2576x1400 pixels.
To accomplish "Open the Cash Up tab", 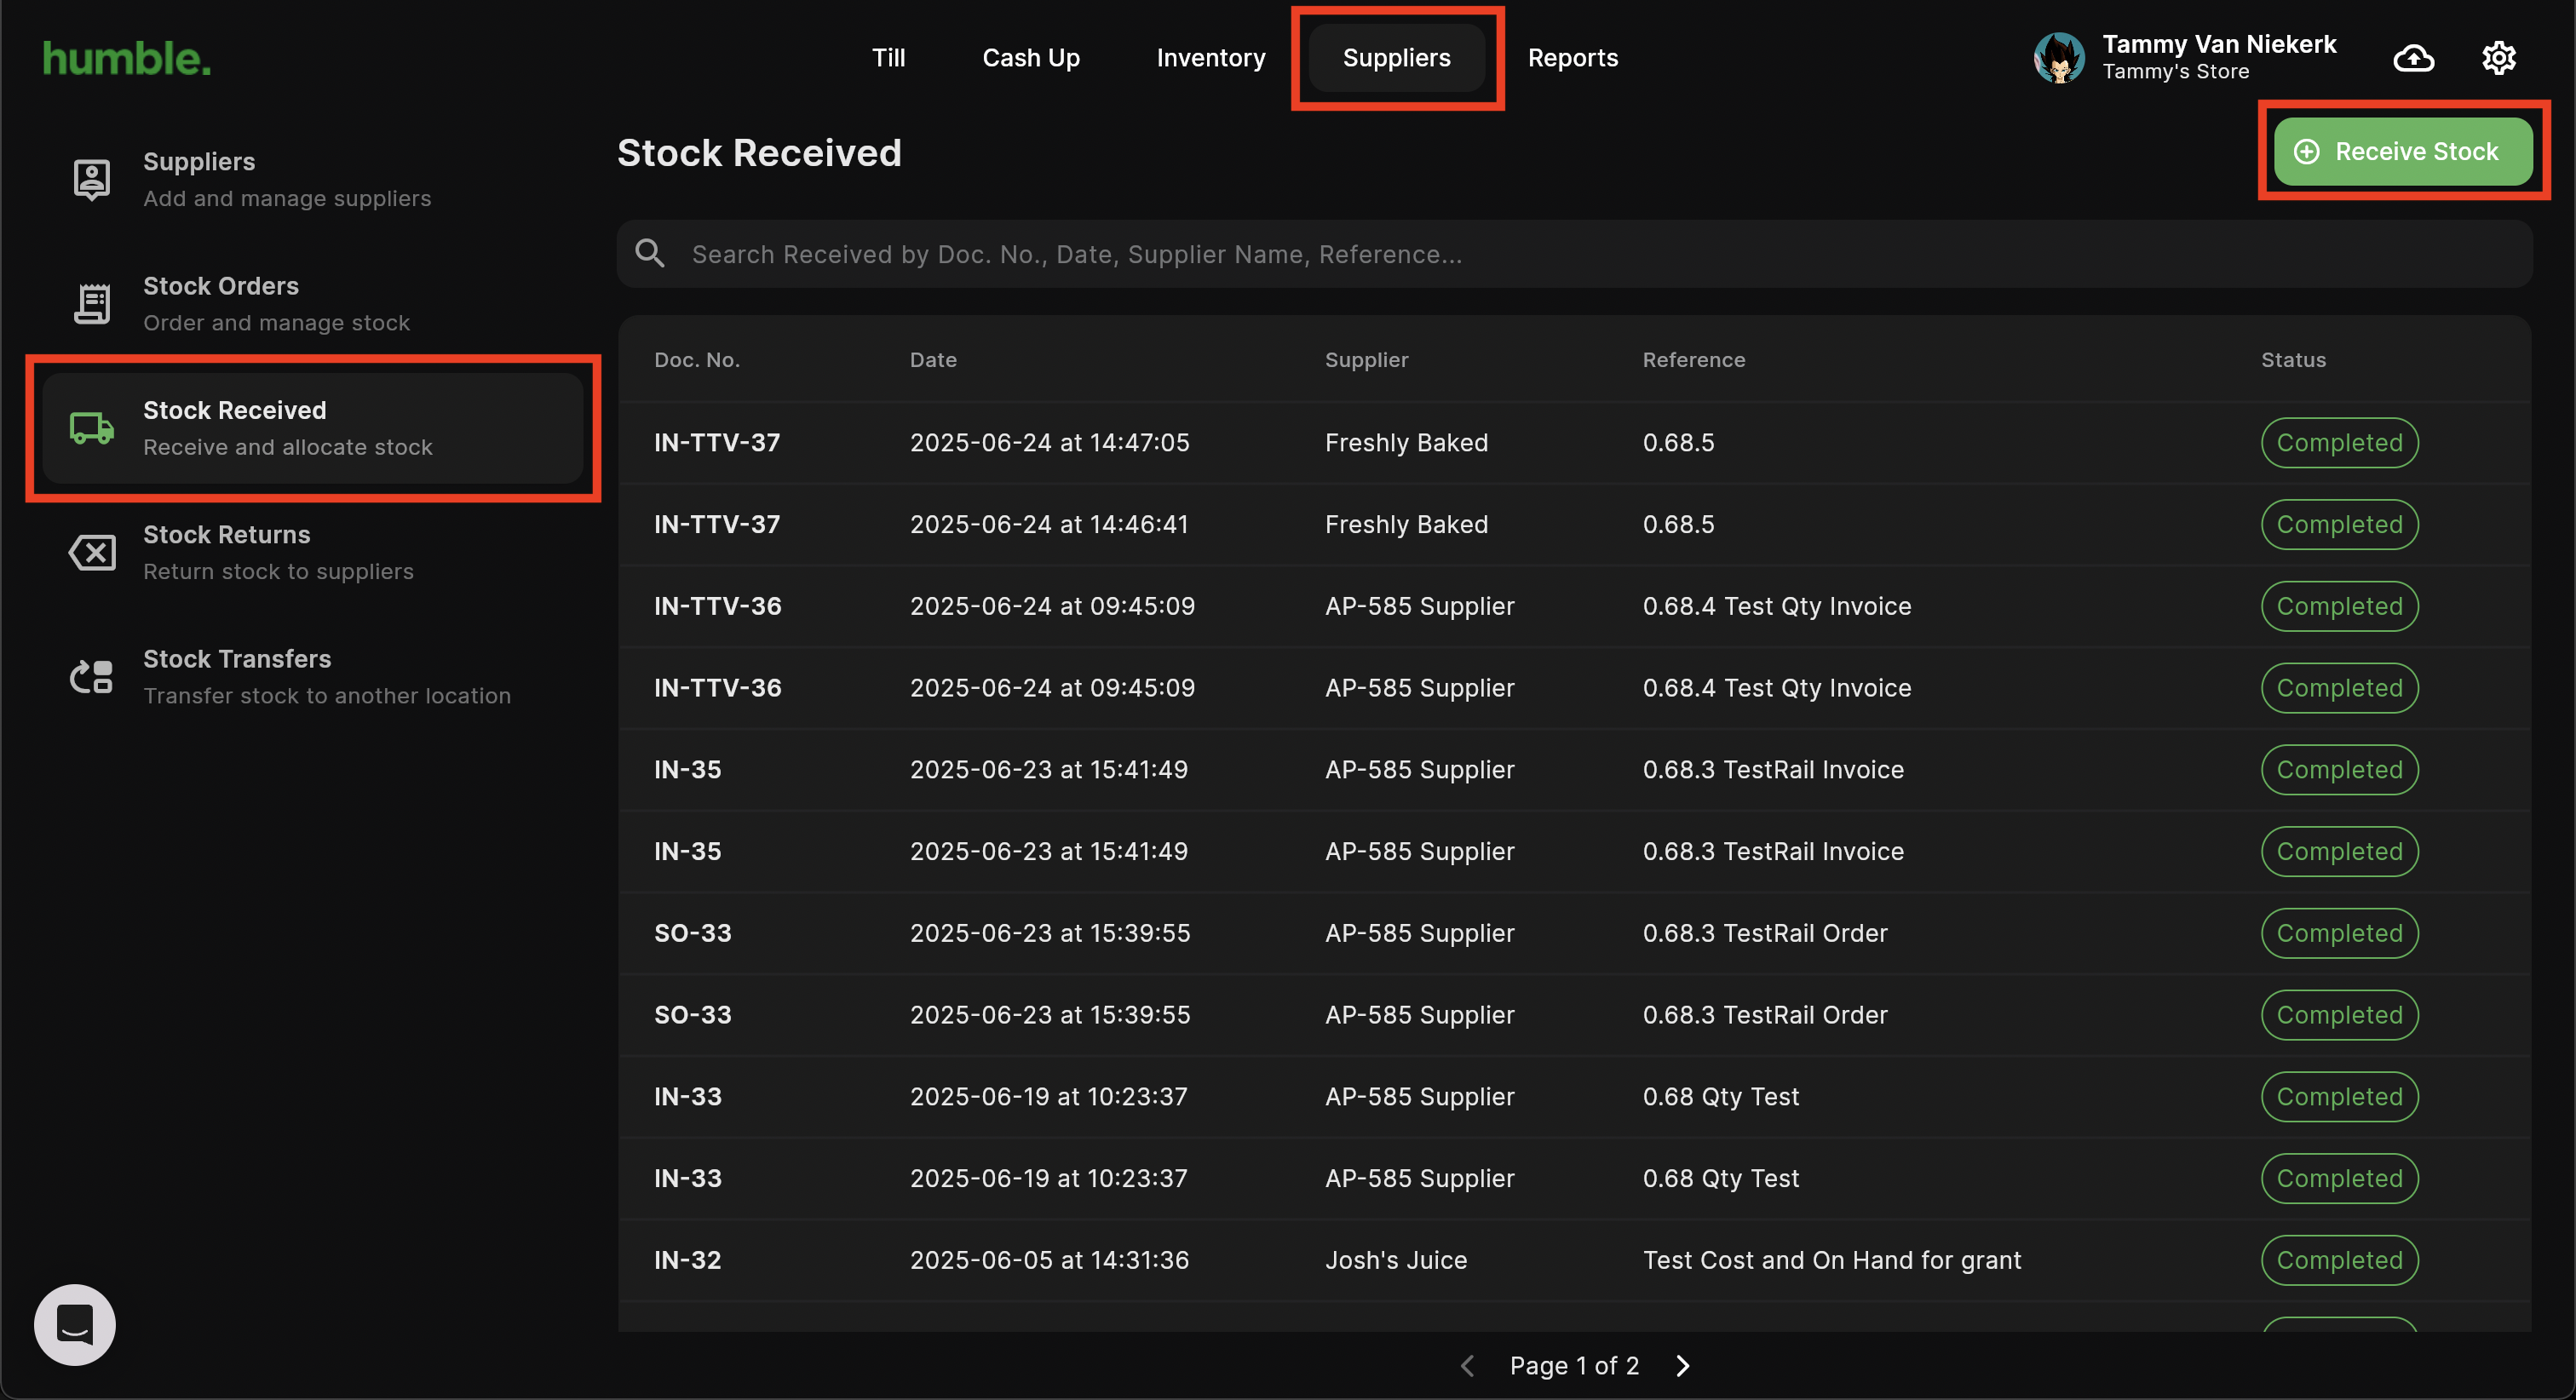I will pos(1031,58).
